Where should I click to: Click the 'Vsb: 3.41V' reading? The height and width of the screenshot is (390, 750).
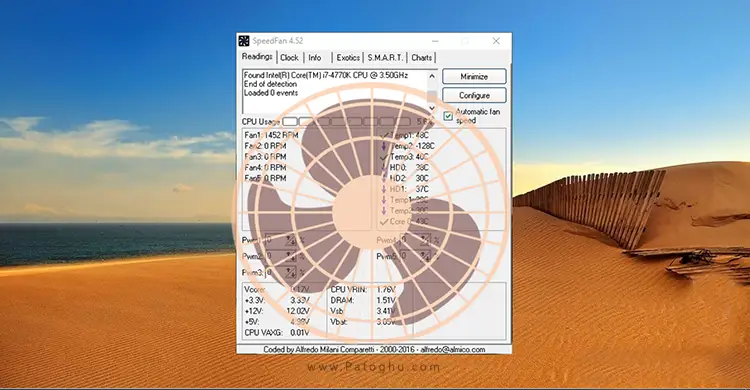point(363,311)
